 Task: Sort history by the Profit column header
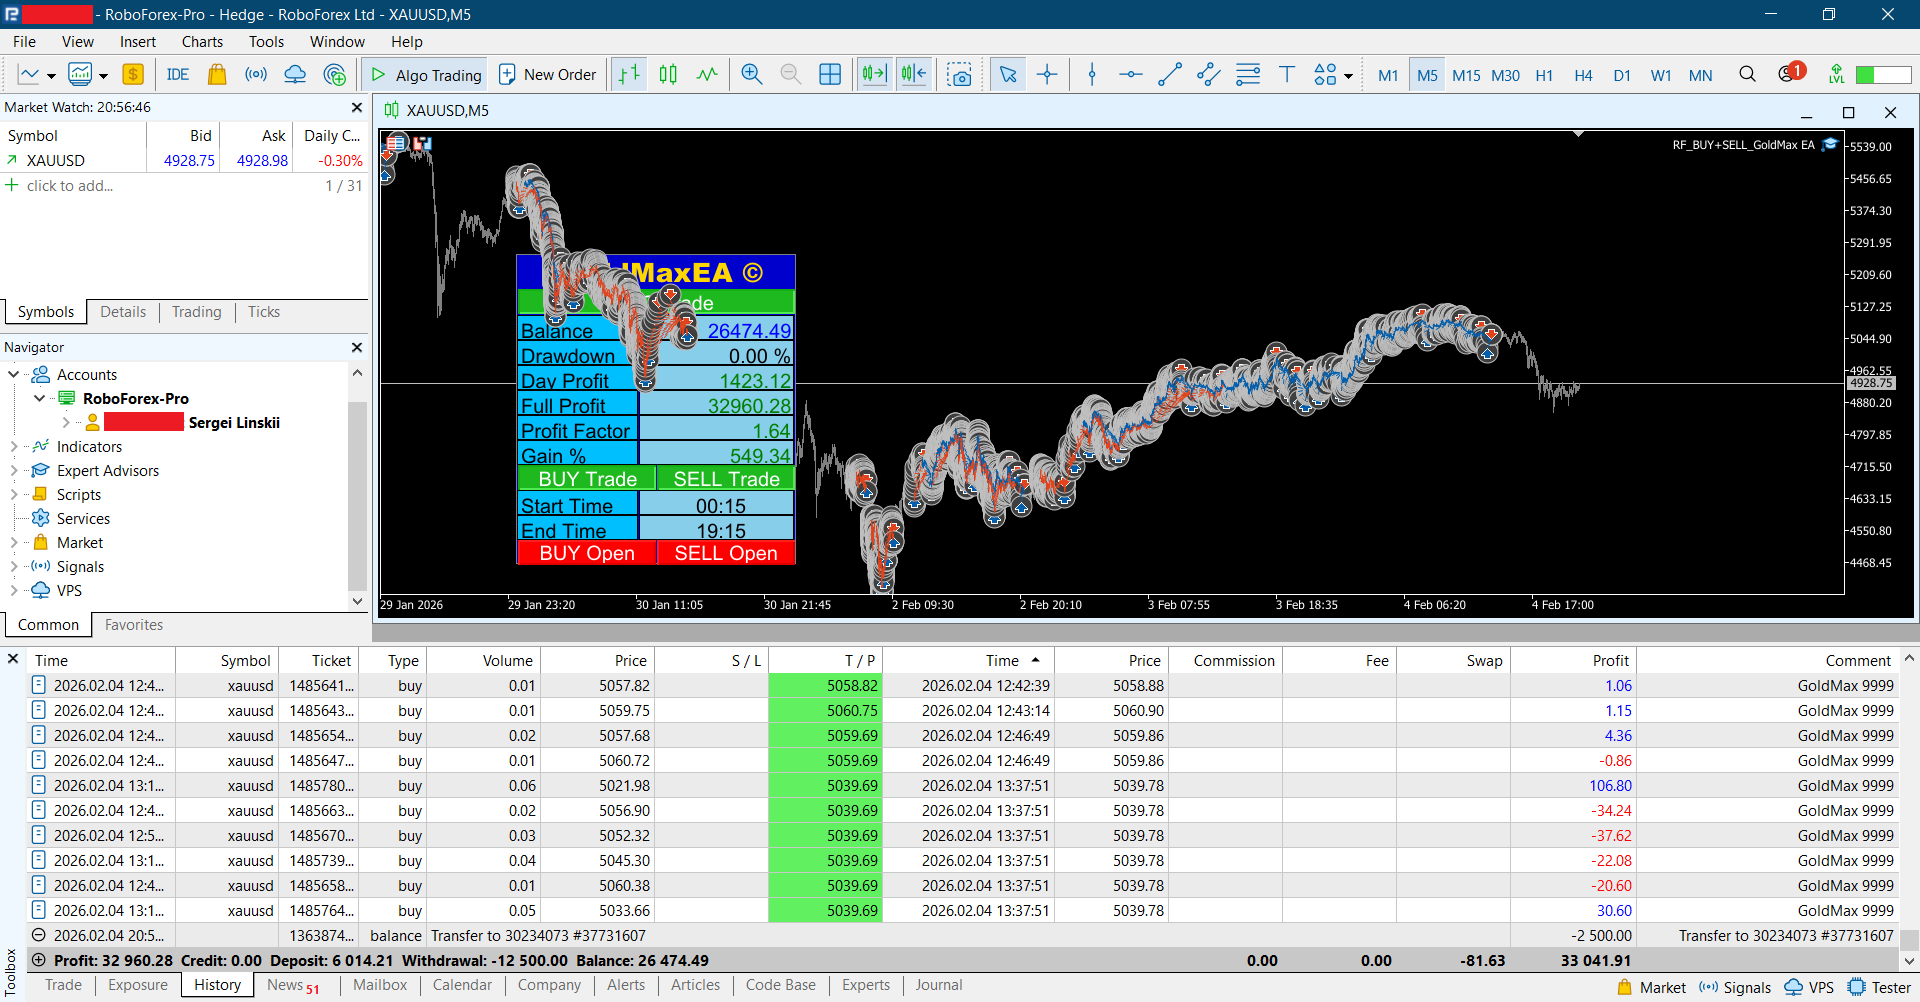pos(1573,660)
